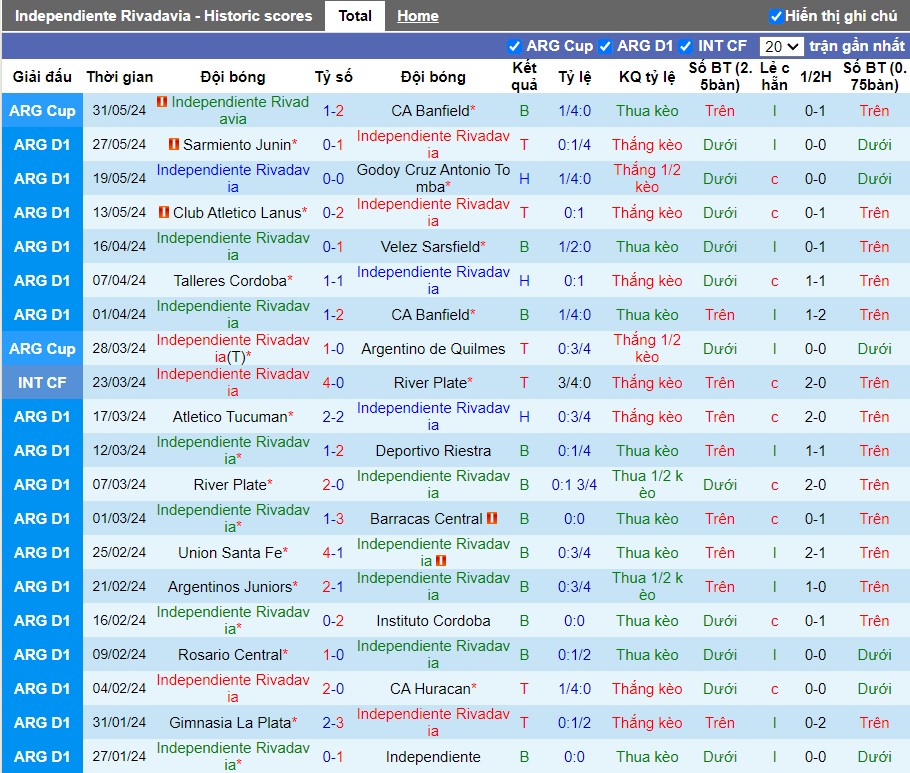The image size is (910, 773).
Task: Click the Tỷ số column header
Action: (x=333, y=77)
